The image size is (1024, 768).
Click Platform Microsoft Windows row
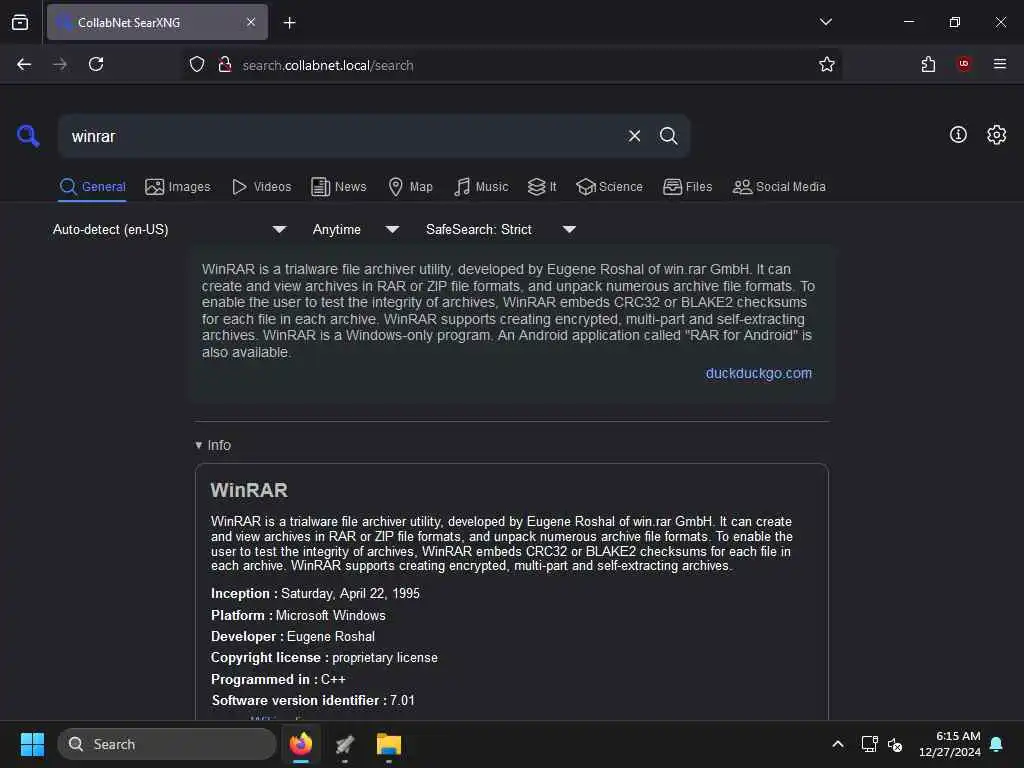(298, 615)
